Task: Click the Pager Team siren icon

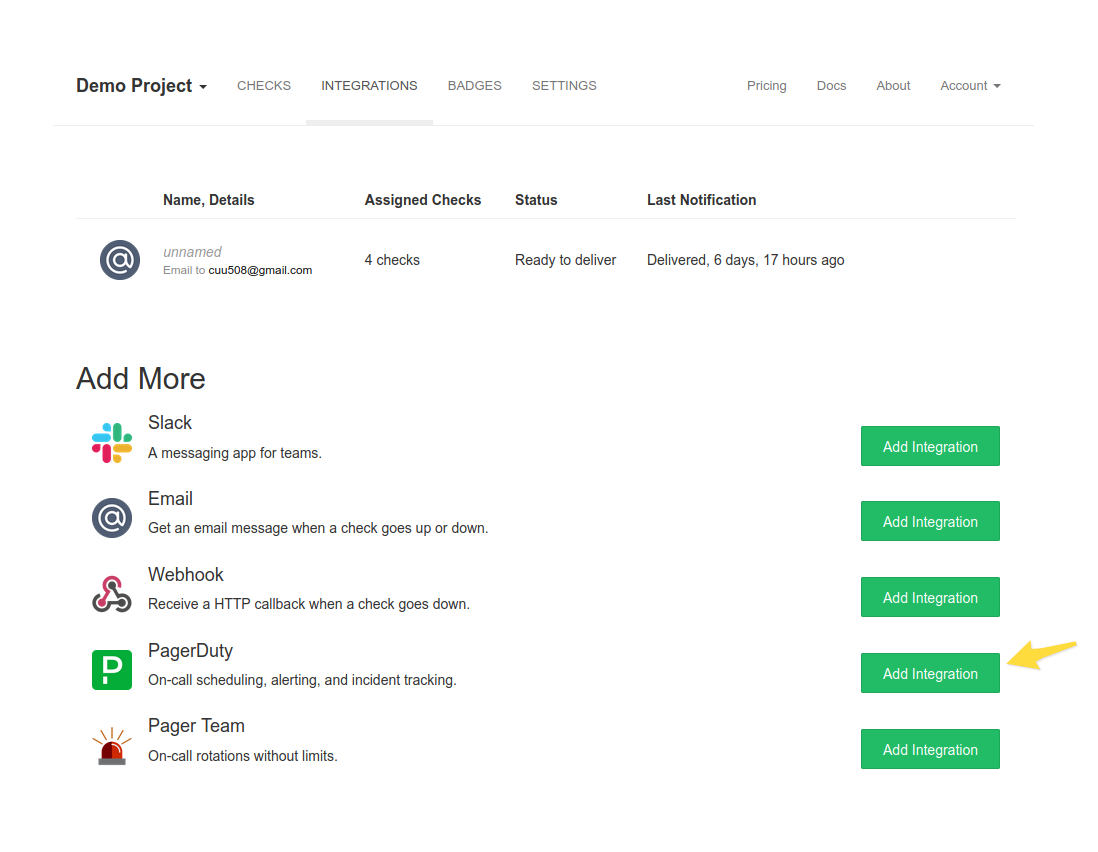Action: click(112, 746)
